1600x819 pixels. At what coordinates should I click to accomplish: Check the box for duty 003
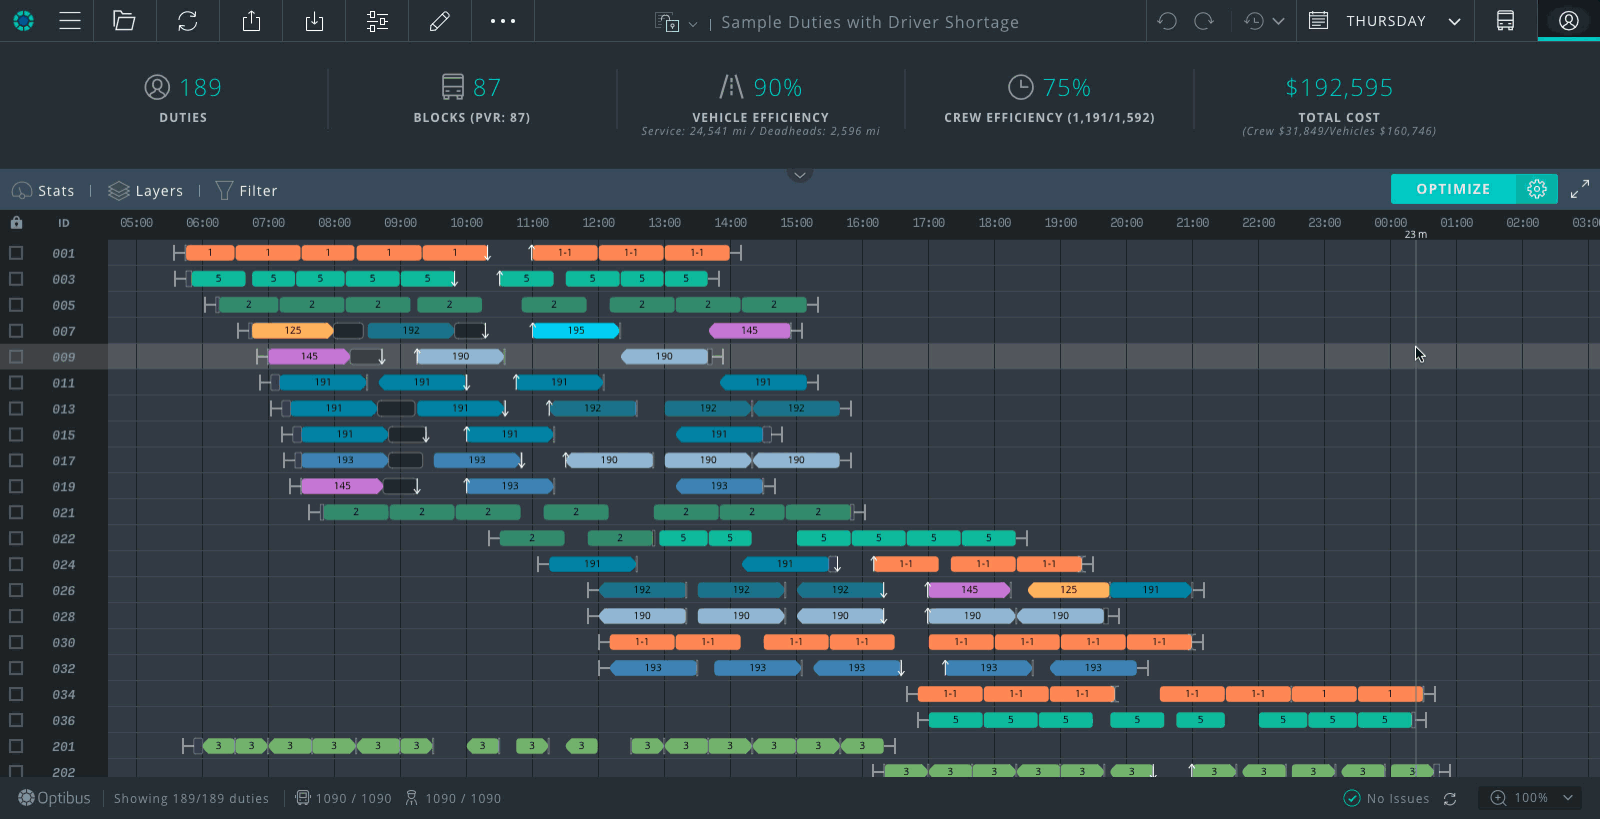point(16,279)
